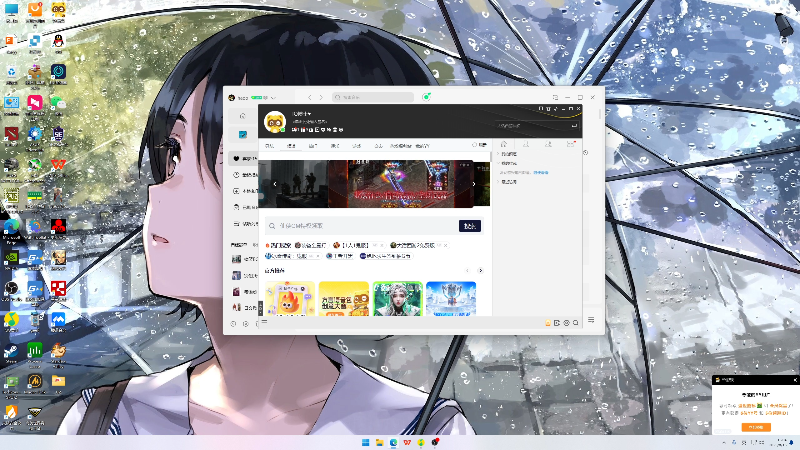
Task: Click the central game banner image
Action: click(401, 184)
